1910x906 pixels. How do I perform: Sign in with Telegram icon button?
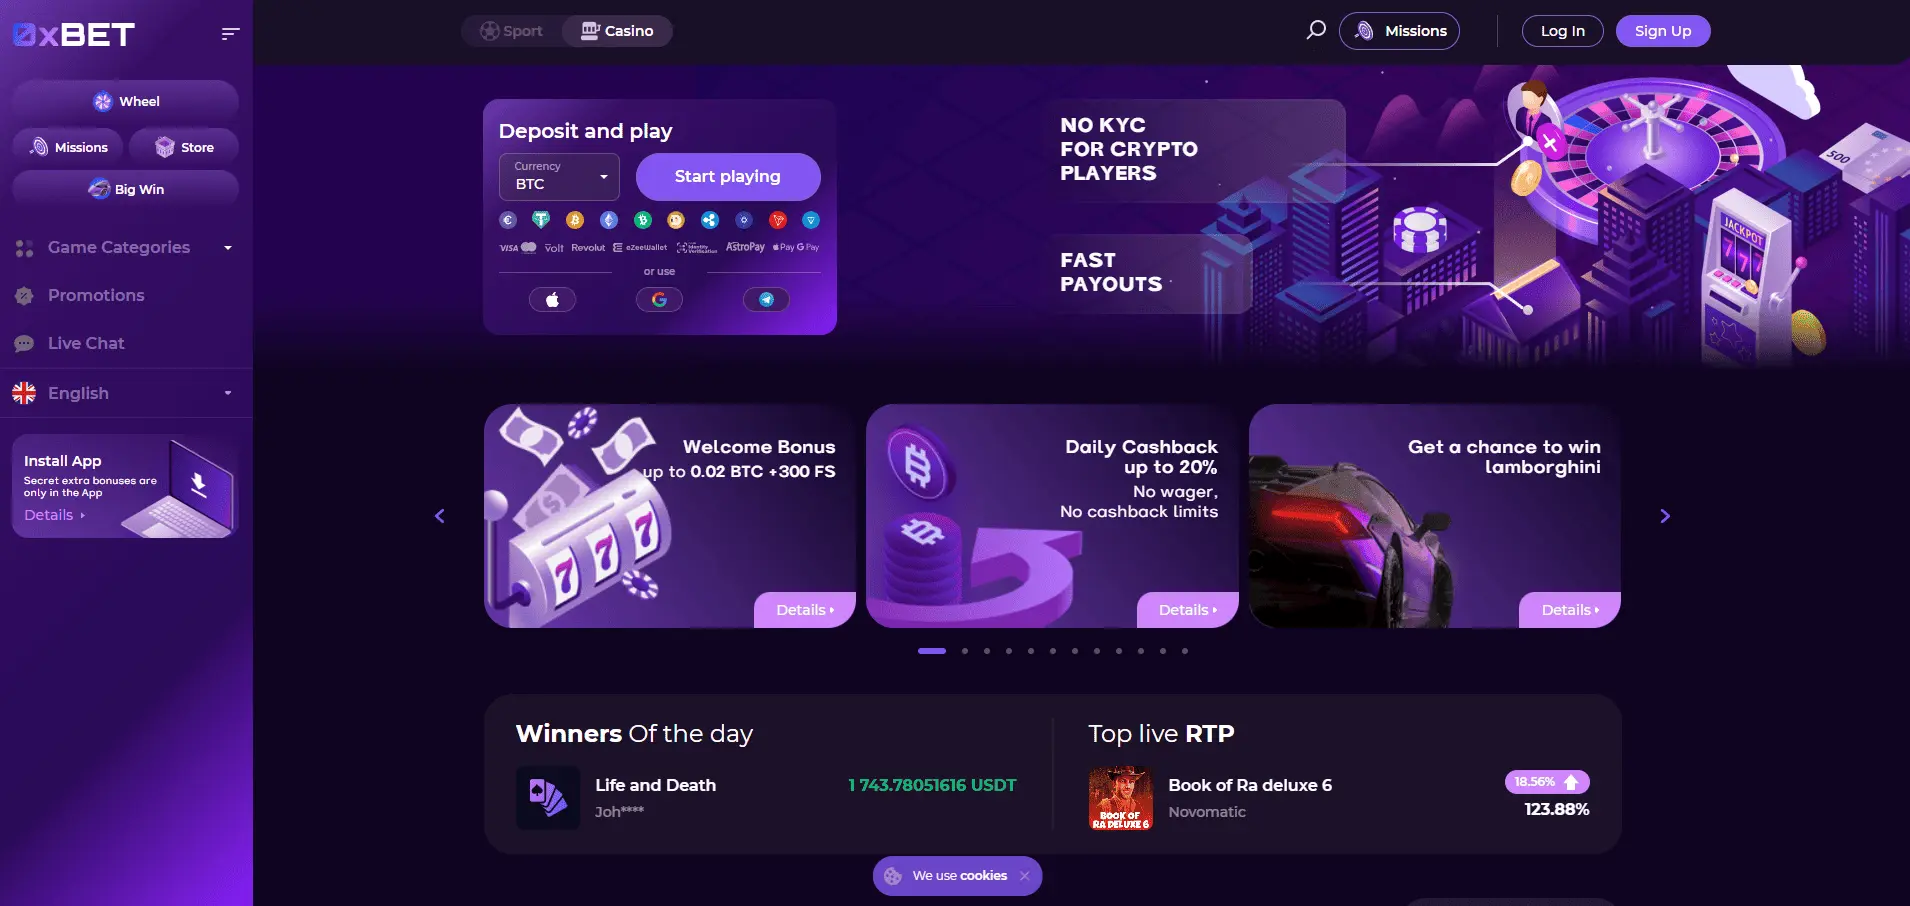pyautogui.click(x=766, y=299)
